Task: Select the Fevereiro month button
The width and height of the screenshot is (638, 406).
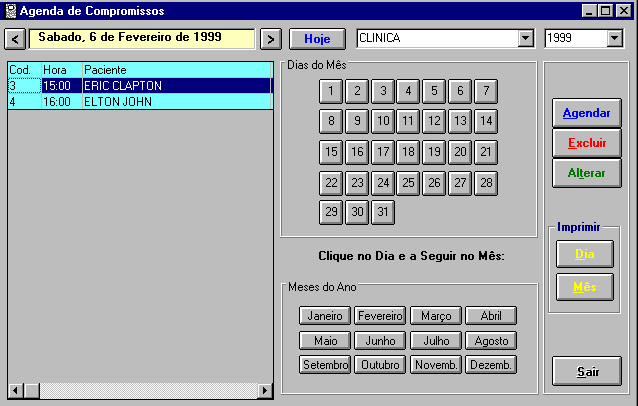Action: [380, 316]
